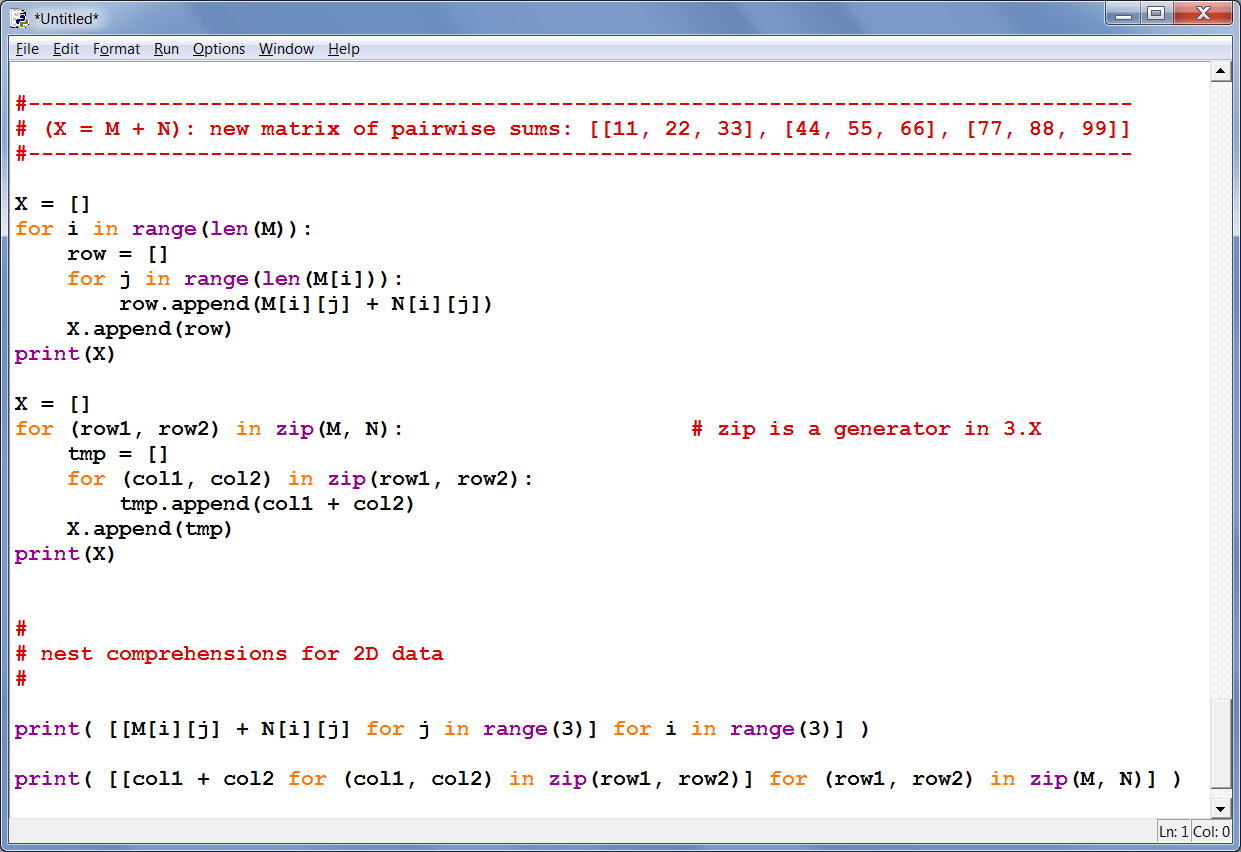
Task: Open the Window menu
Action: pos(286,49)
